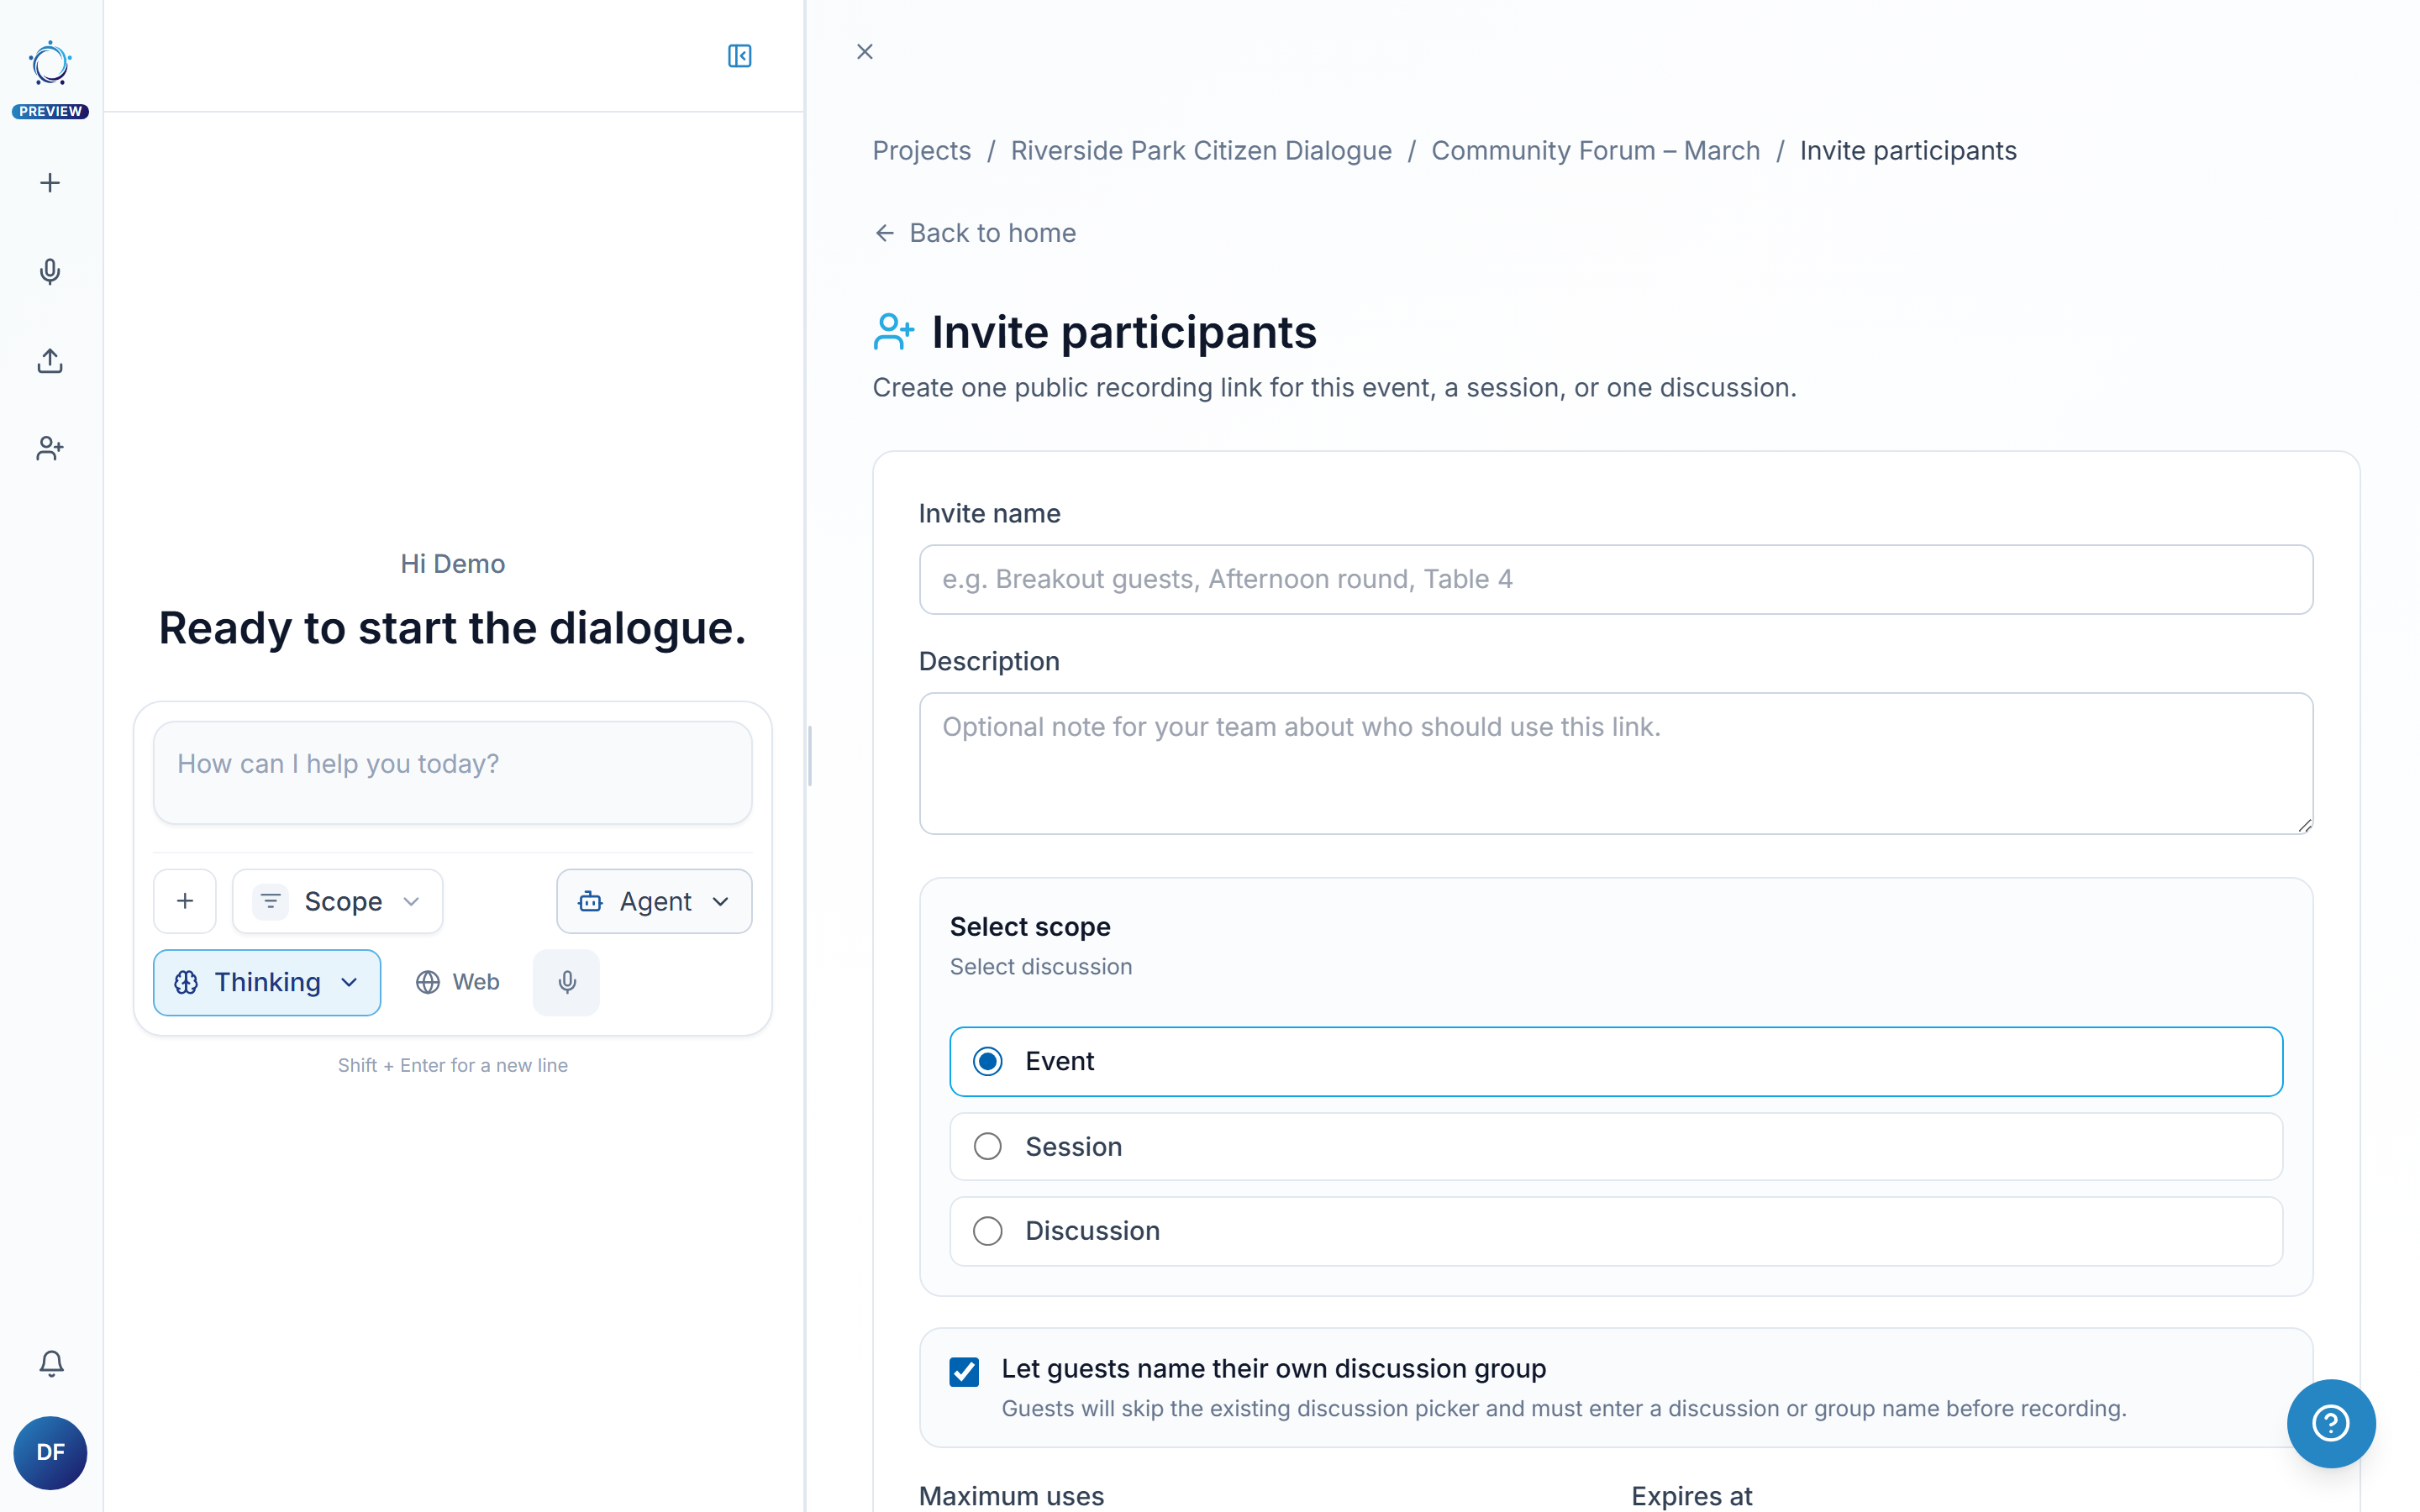Click the Invite name input field

(x=1615, y=579)
